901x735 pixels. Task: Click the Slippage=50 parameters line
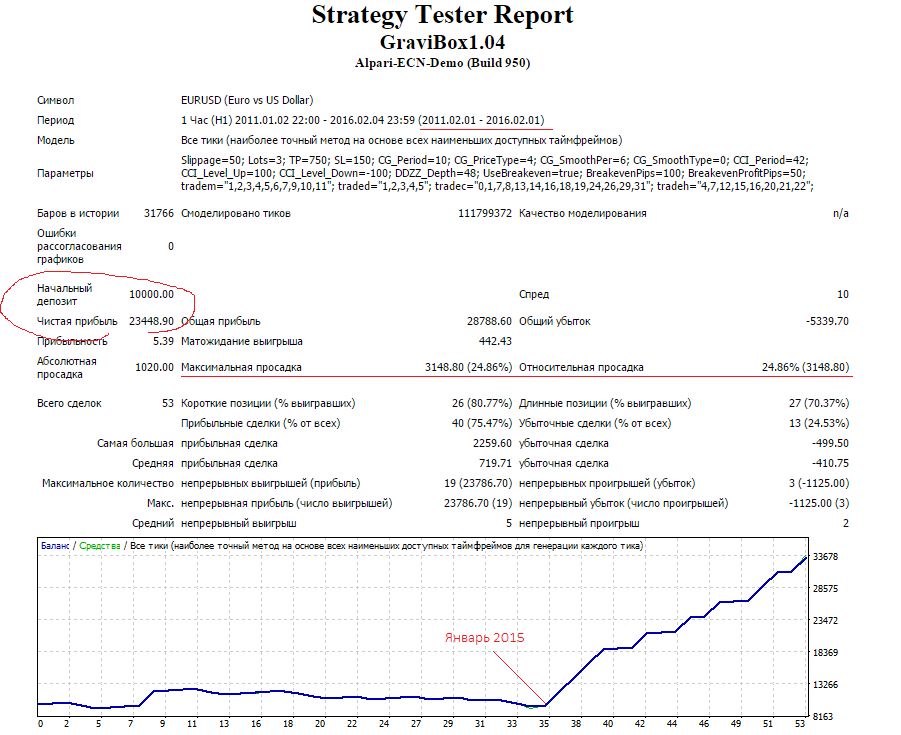point(495,160)
